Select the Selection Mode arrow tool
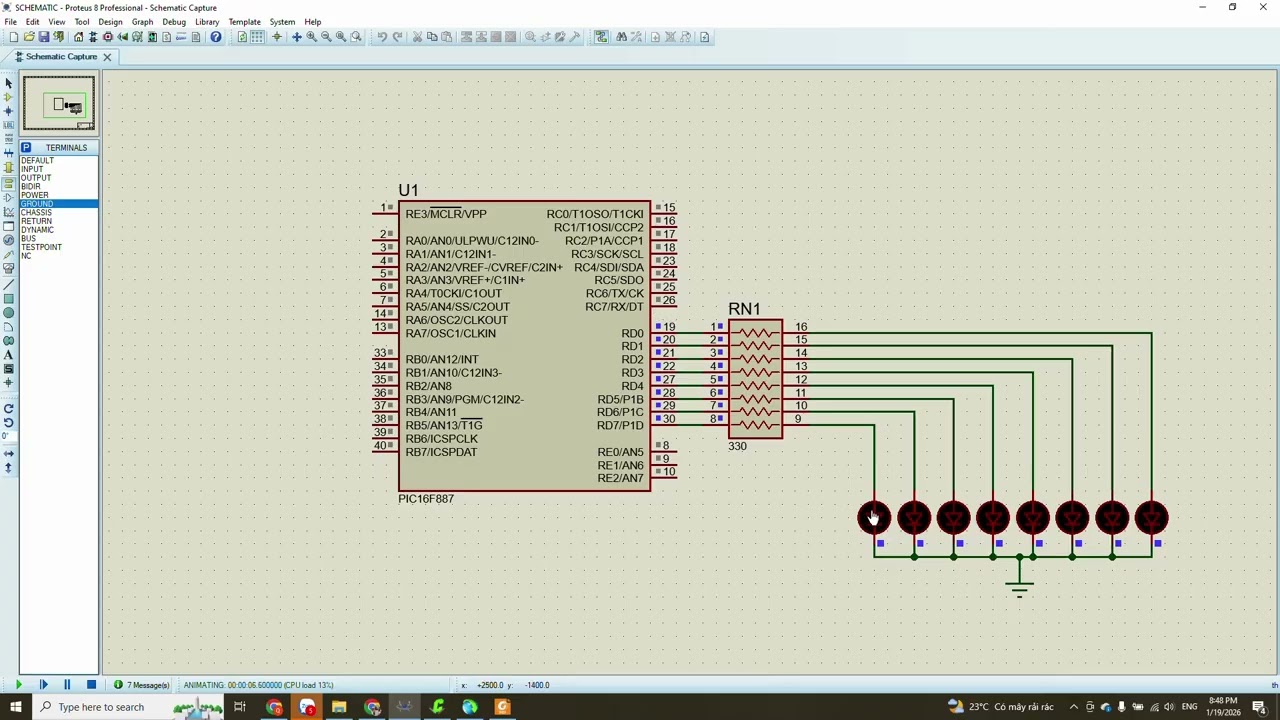The width and height of the screenshot is (1280, 720). [x=9, y=83]
